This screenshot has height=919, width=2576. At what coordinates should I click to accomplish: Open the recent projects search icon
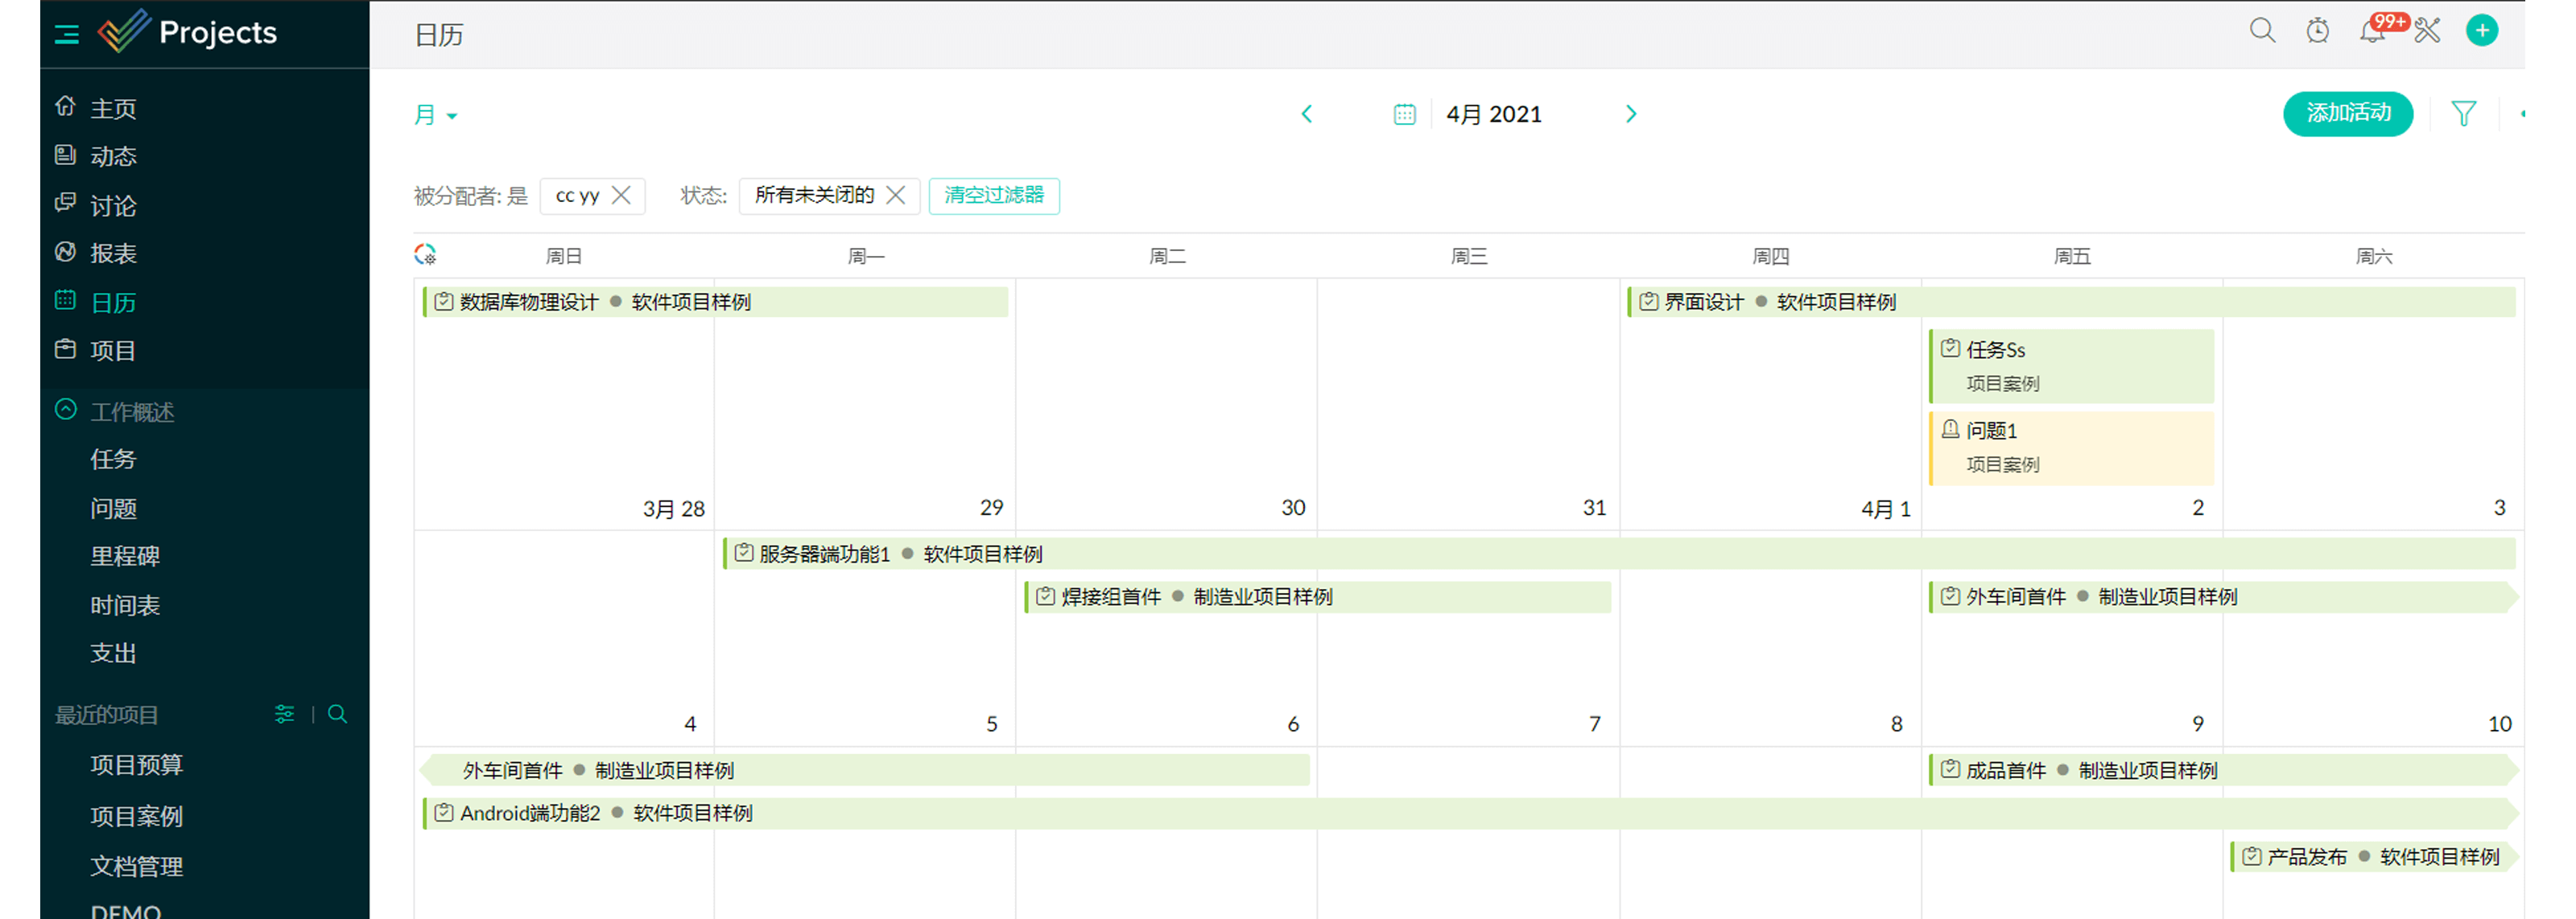pos(337,714)
